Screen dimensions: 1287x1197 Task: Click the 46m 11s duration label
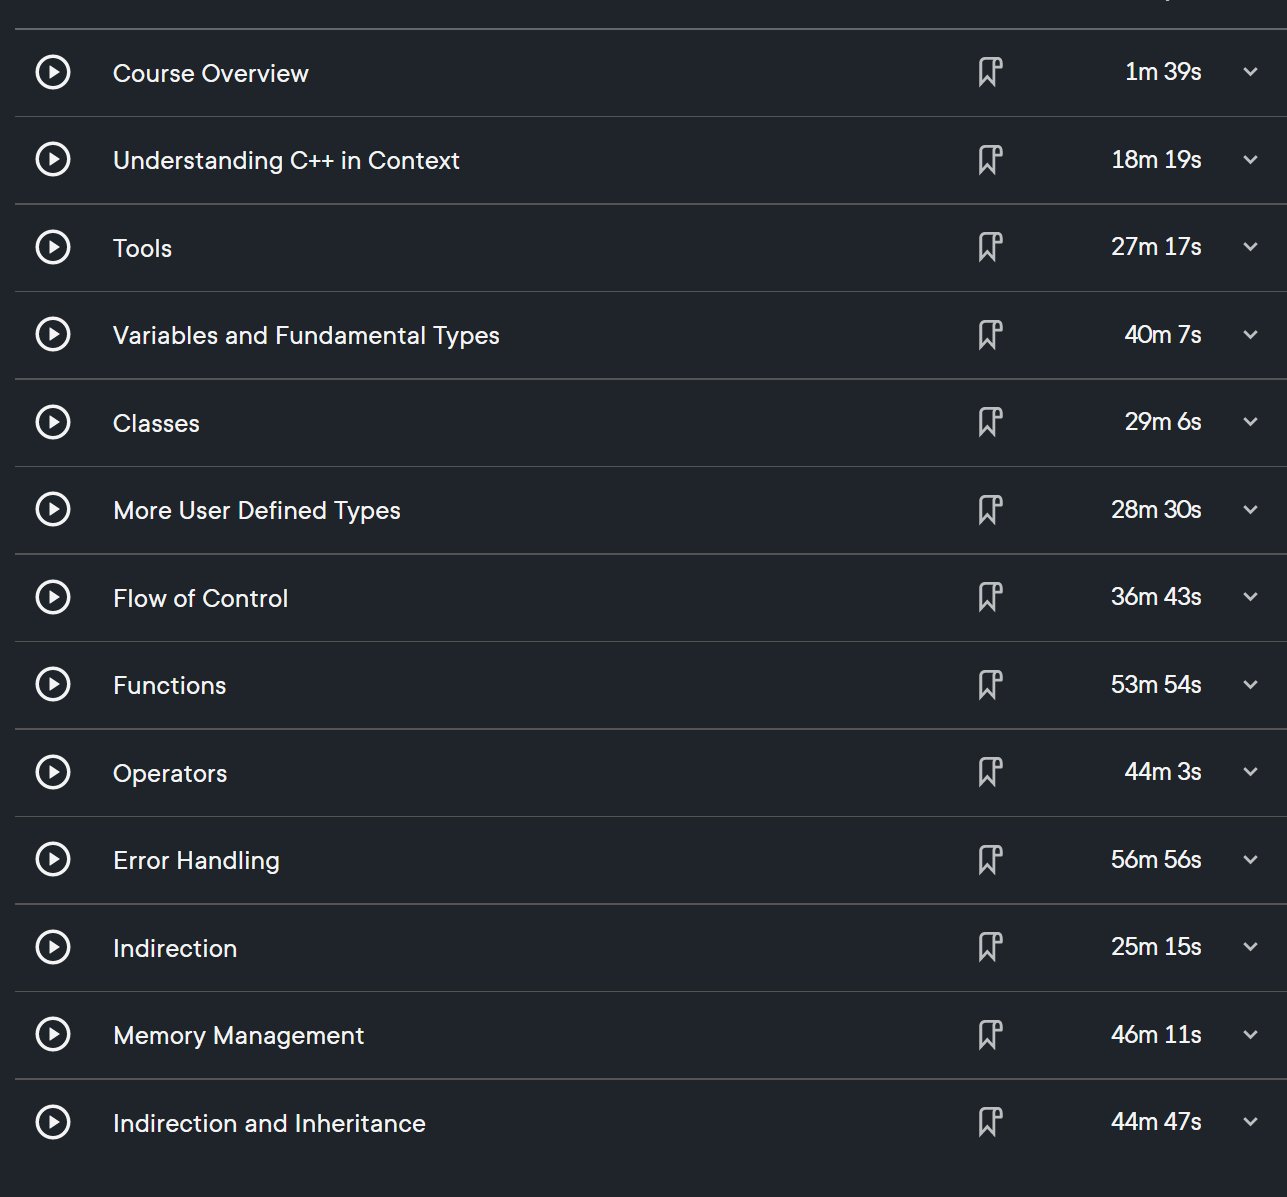pos(1156,1034)
